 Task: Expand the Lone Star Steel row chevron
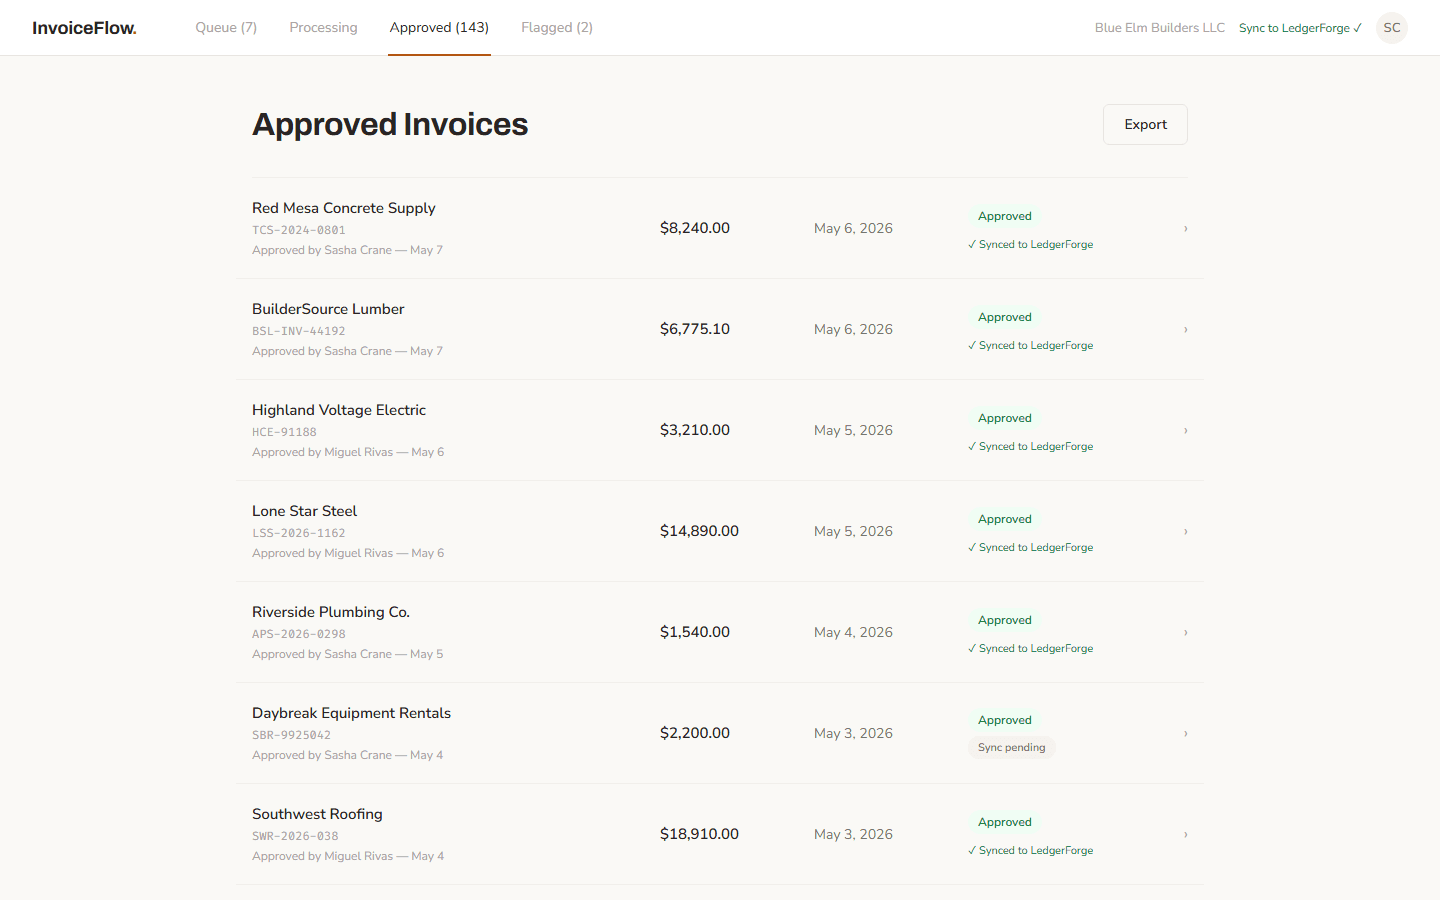pyautogui.click(x=1185, y=532)
